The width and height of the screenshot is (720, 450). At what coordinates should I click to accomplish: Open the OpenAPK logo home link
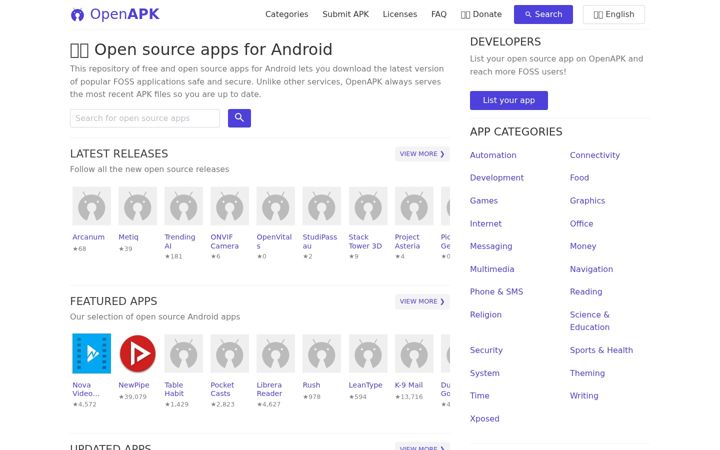[x=115, y=14]
